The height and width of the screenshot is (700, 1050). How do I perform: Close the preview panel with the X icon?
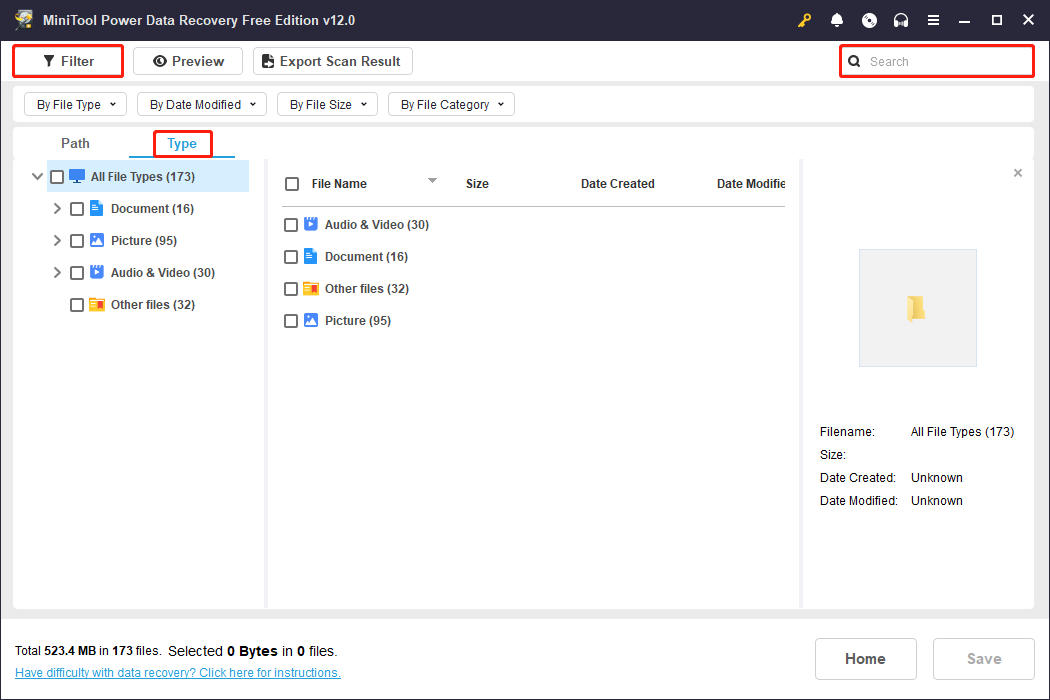pyautogui.click(x=1018, y=173)
